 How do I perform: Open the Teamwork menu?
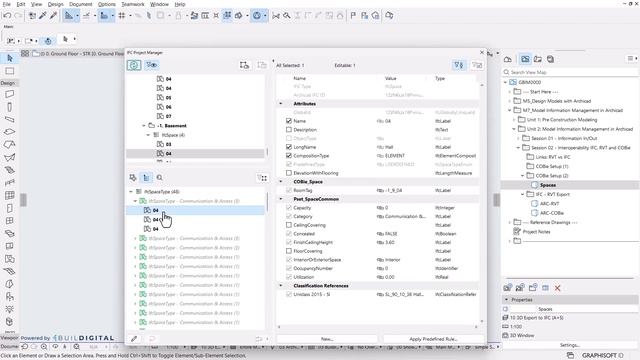[133, 4]
